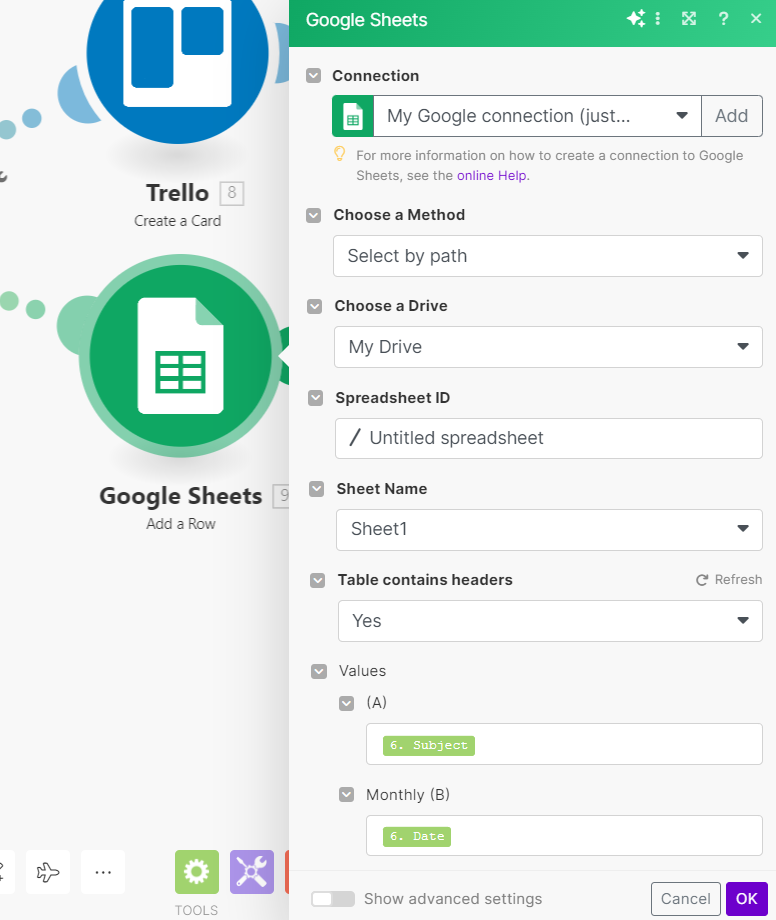Collapse the Sheet Name field toggle
The width and height of the screenshot is (776, 920).
tap(317, 489)
